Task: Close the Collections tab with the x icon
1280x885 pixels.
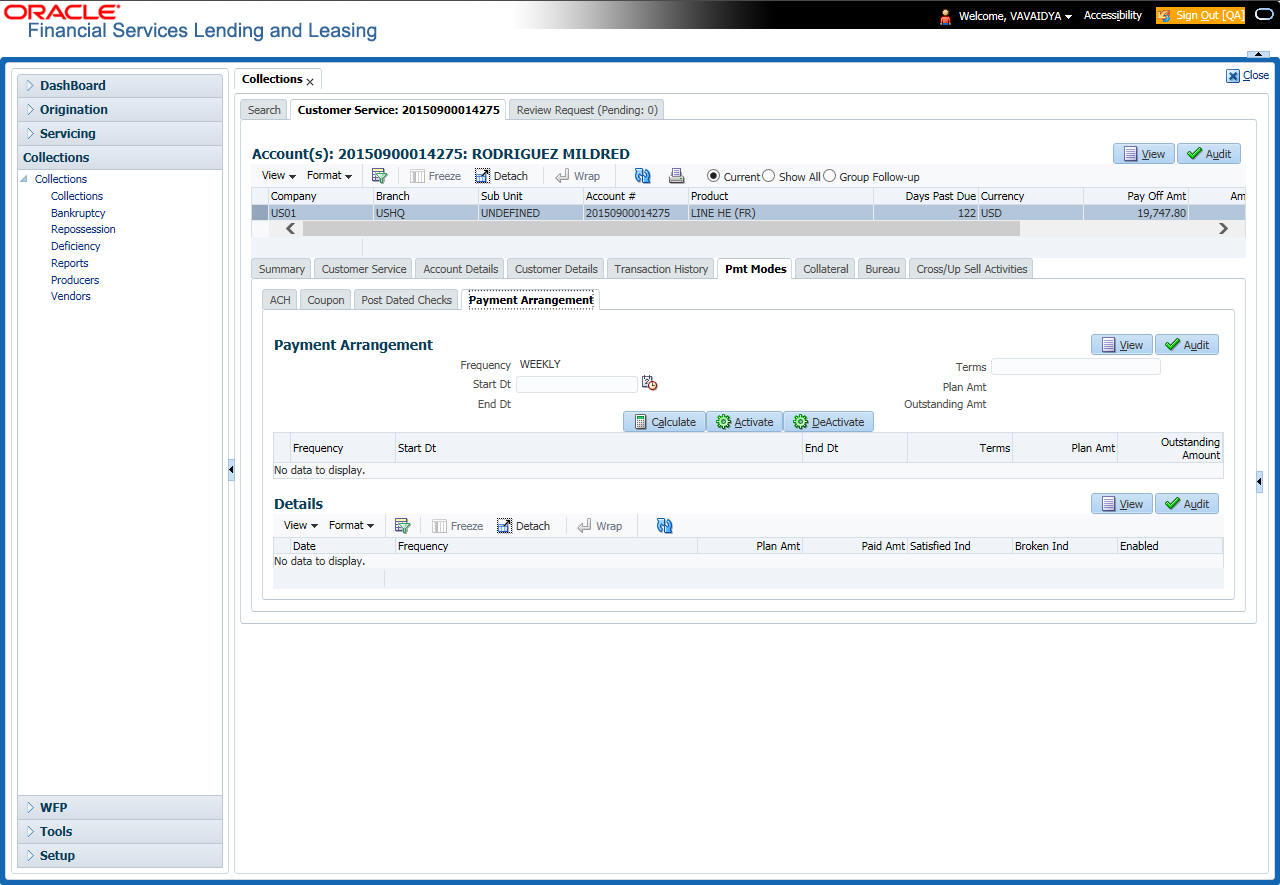Action: coord(310,81)
